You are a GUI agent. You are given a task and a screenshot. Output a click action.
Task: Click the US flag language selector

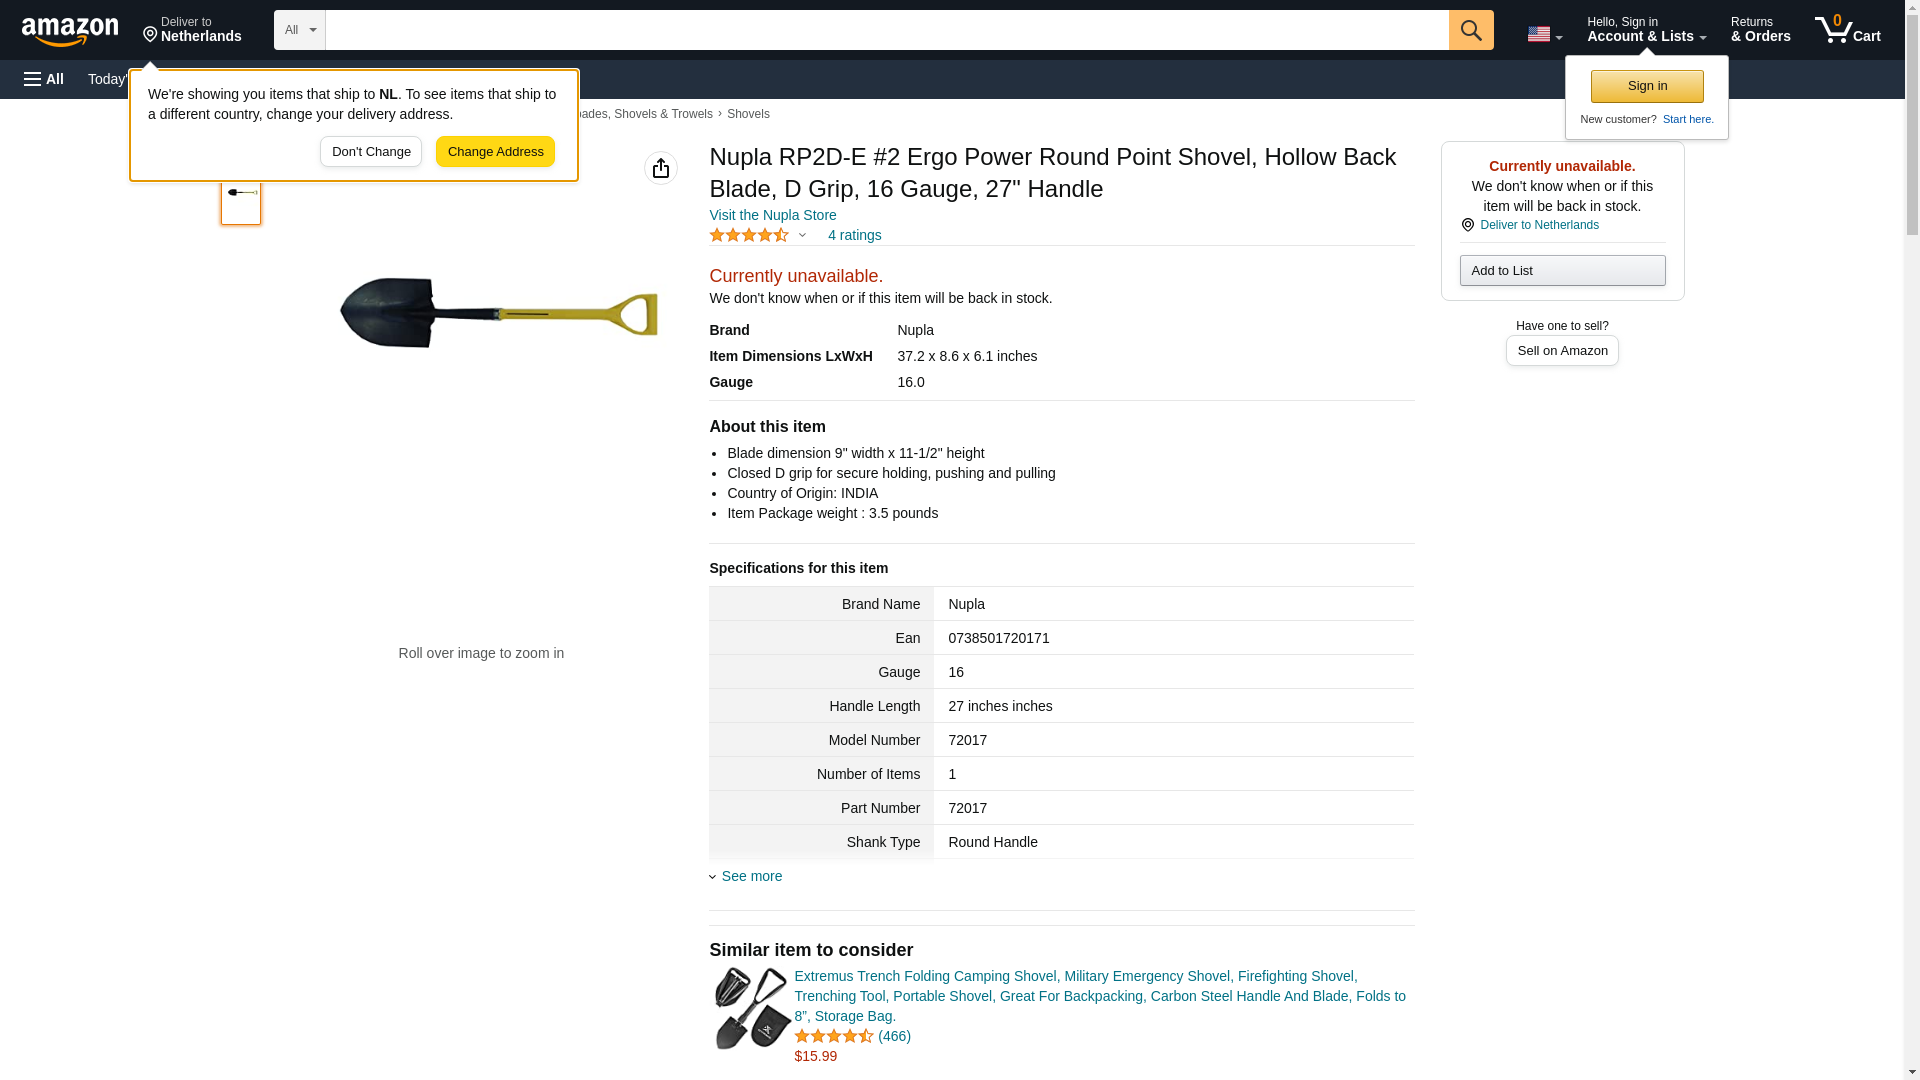[x=1543, y=34]
